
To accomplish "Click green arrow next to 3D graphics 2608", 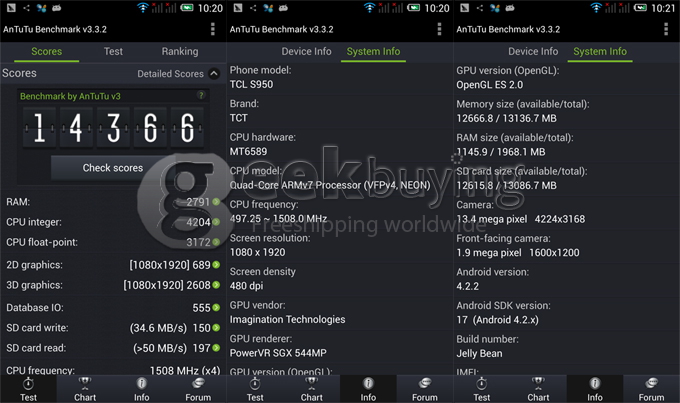I will [x=216, y=285].
